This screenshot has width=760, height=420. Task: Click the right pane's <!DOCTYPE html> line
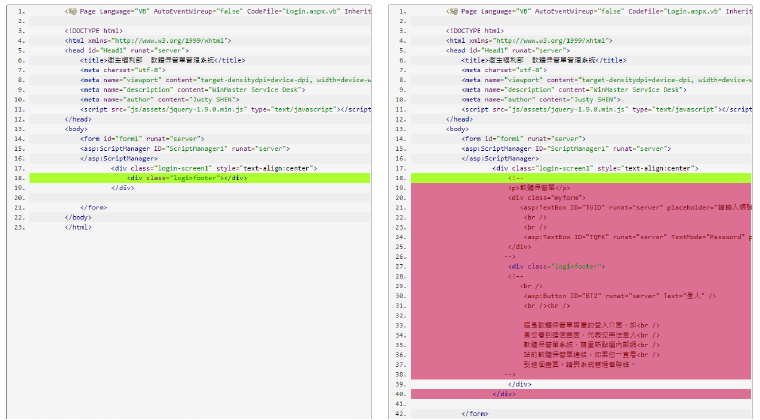(x=475, y=31)
